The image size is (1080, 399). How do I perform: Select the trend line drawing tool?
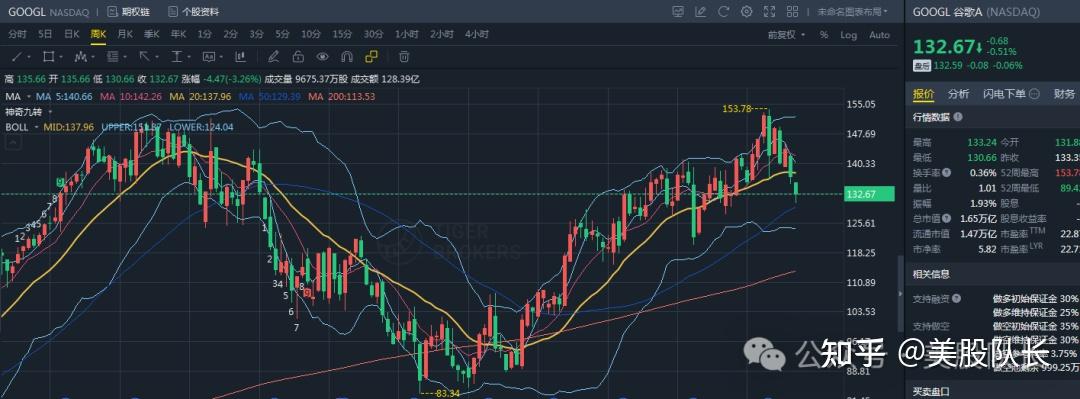pyautogui.click(x=18, y=57)
